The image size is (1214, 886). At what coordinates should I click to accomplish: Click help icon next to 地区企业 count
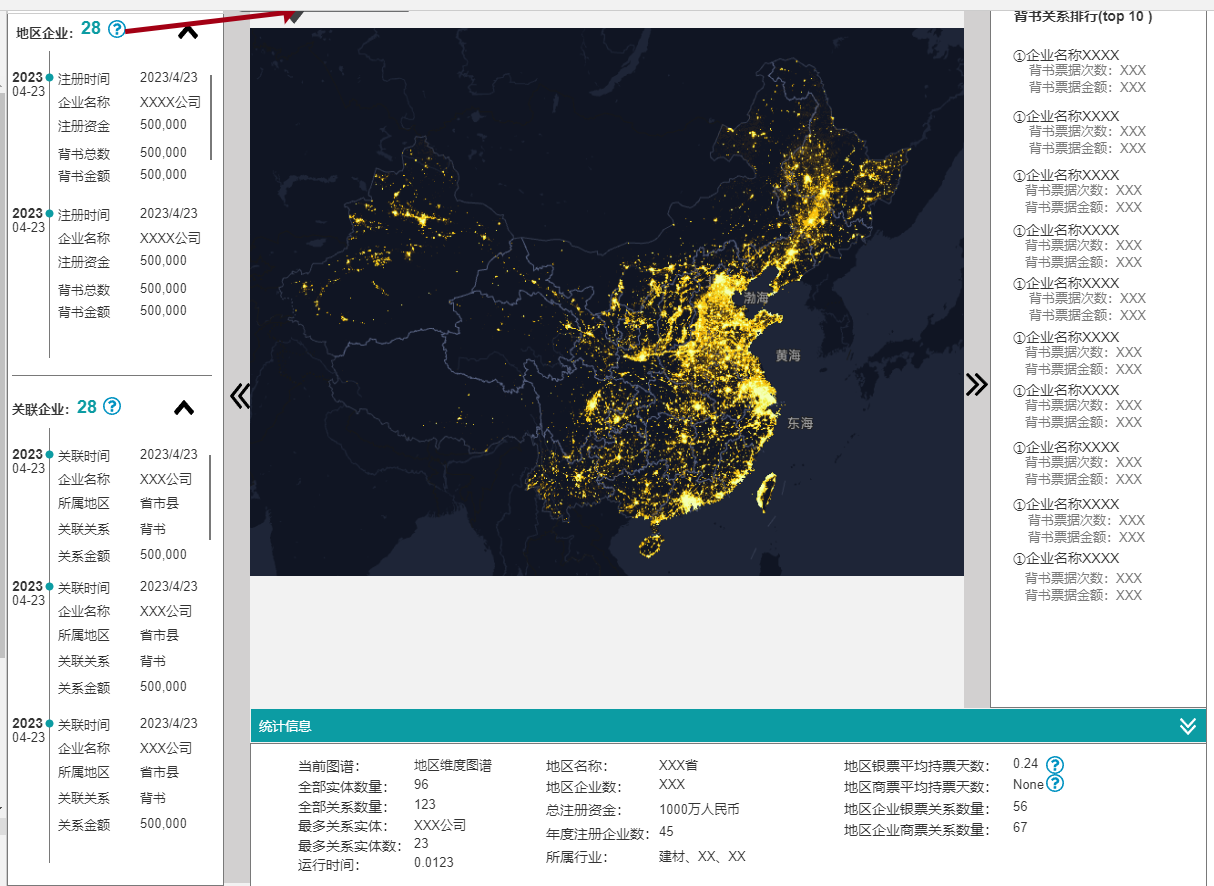click(117, 29)
